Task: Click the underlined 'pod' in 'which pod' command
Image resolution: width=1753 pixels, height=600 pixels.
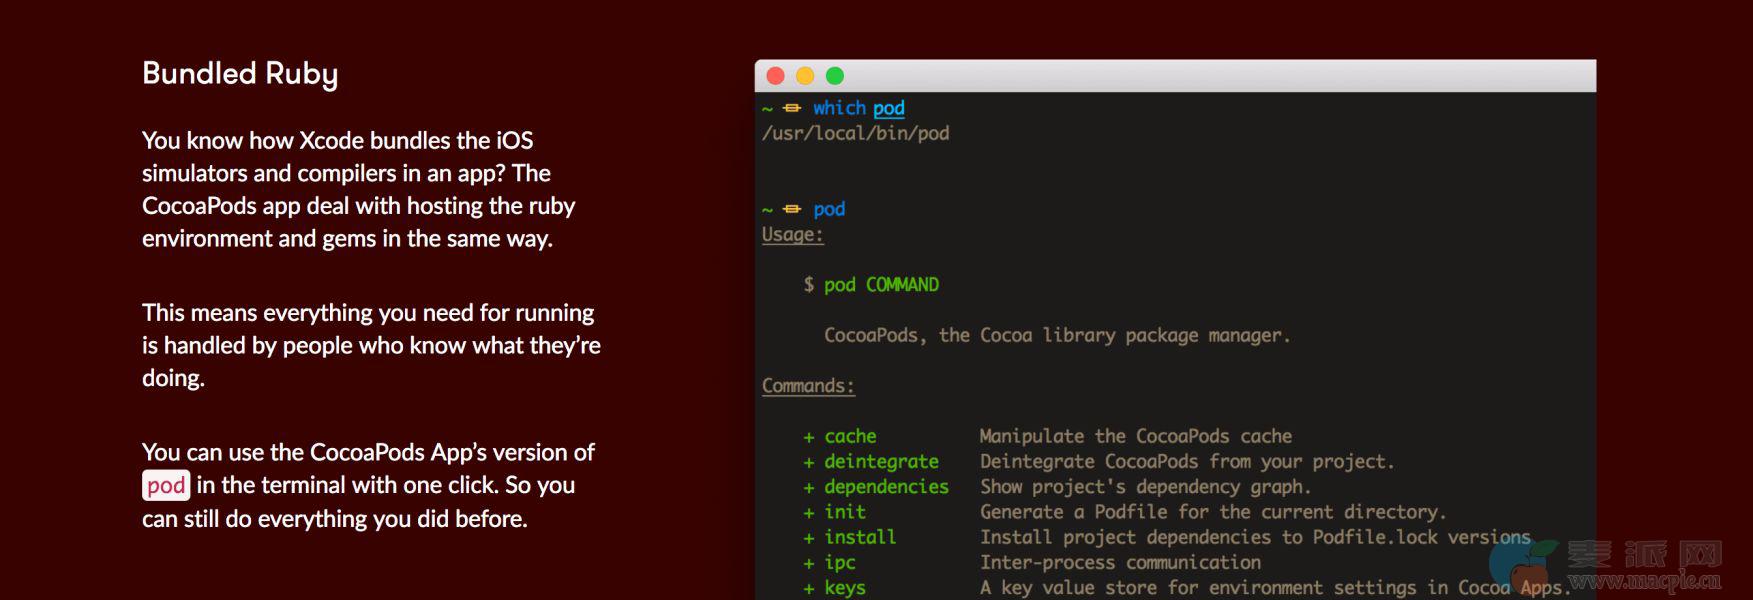Action: pyautogui.click(x=888, y=108)
